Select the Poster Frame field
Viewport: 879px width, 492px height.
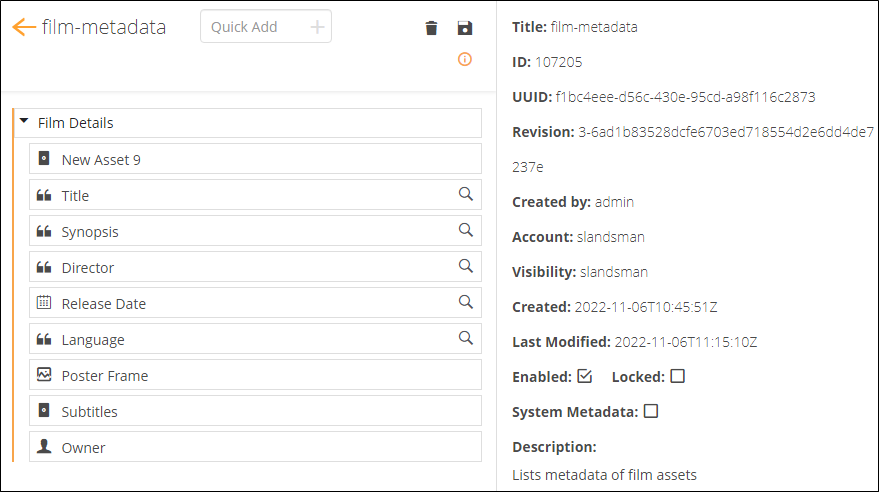(x=255, y=375)
